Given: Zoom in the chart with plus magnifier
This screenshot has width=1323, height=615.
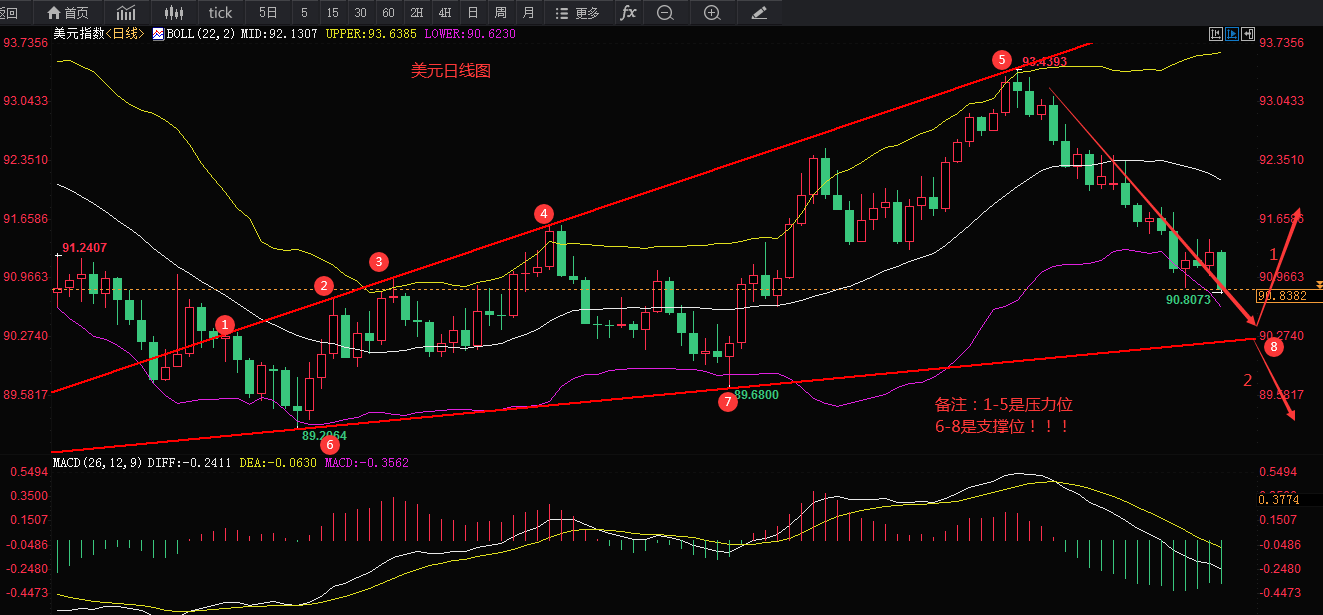Looking at the screenshot, I should point(711,13).
